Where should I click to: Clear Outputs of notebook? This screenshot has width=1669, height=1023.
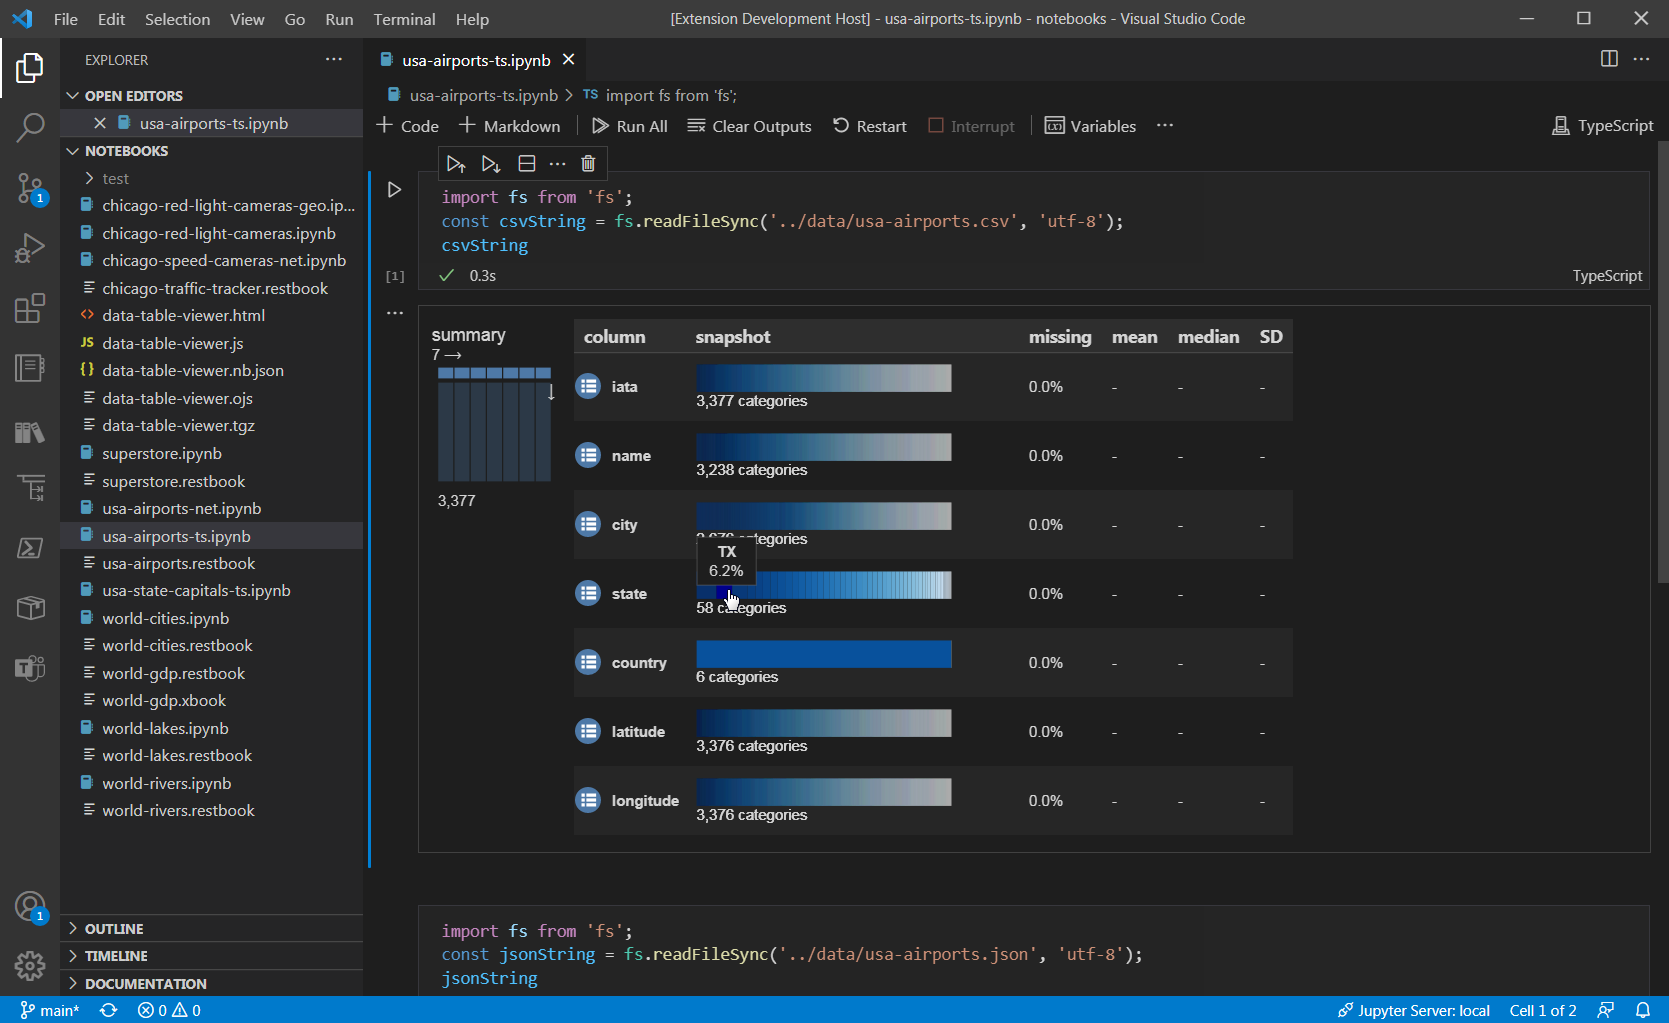[750, 126]
